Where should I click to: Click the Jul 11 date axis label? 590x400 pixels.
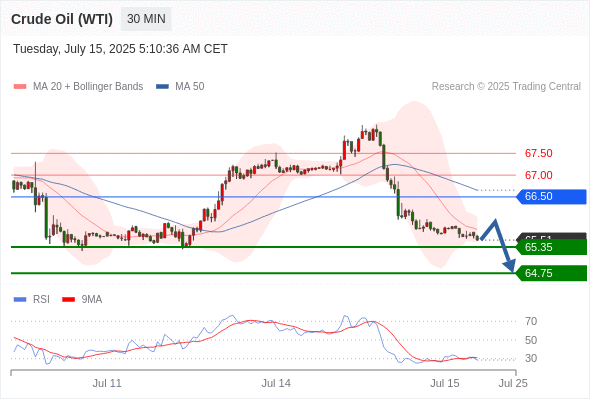pos(107,383)
